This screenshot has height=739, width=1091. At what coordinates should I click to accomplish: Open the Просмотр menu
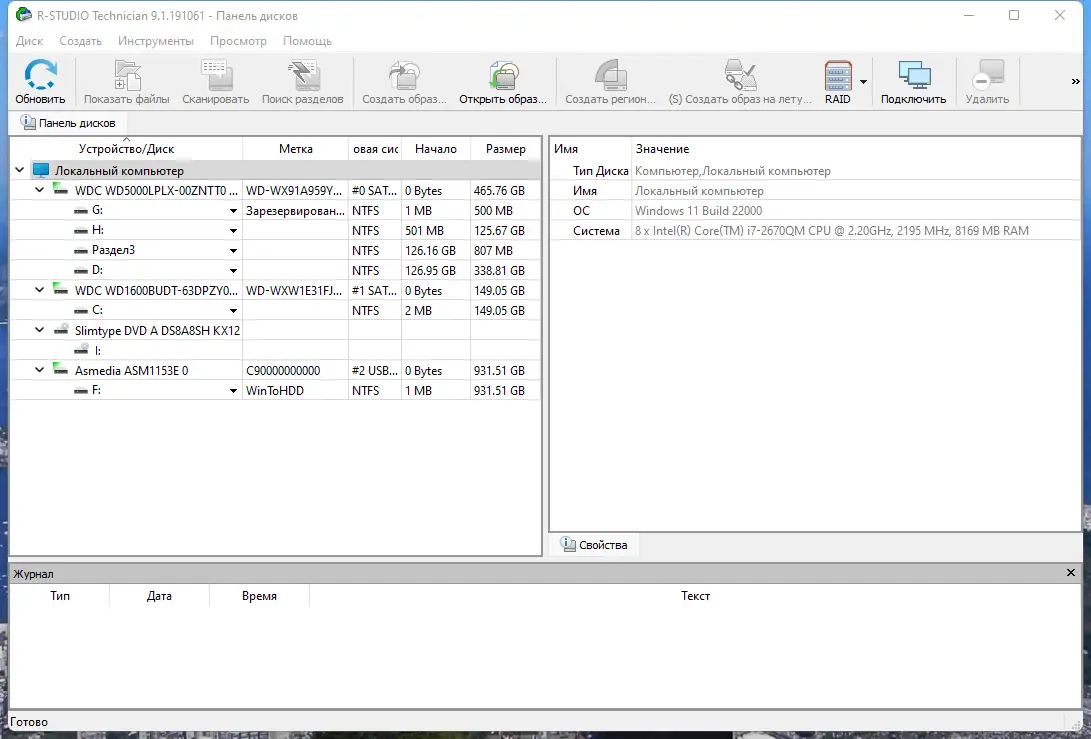(238, 41)
